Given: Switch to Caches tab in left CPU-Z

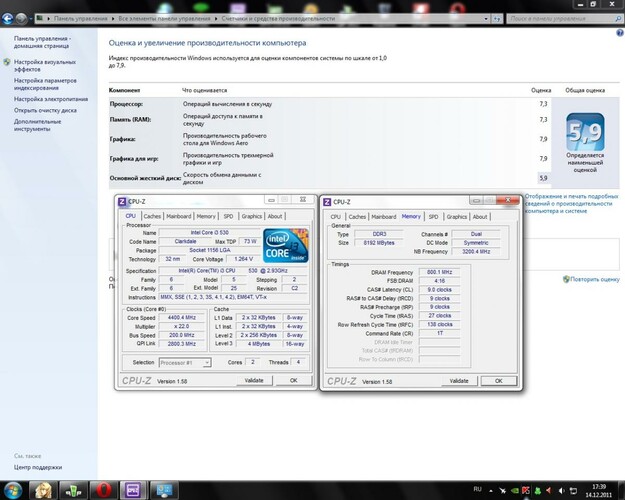Looking at the screenshot, I should tap(152, 216).
